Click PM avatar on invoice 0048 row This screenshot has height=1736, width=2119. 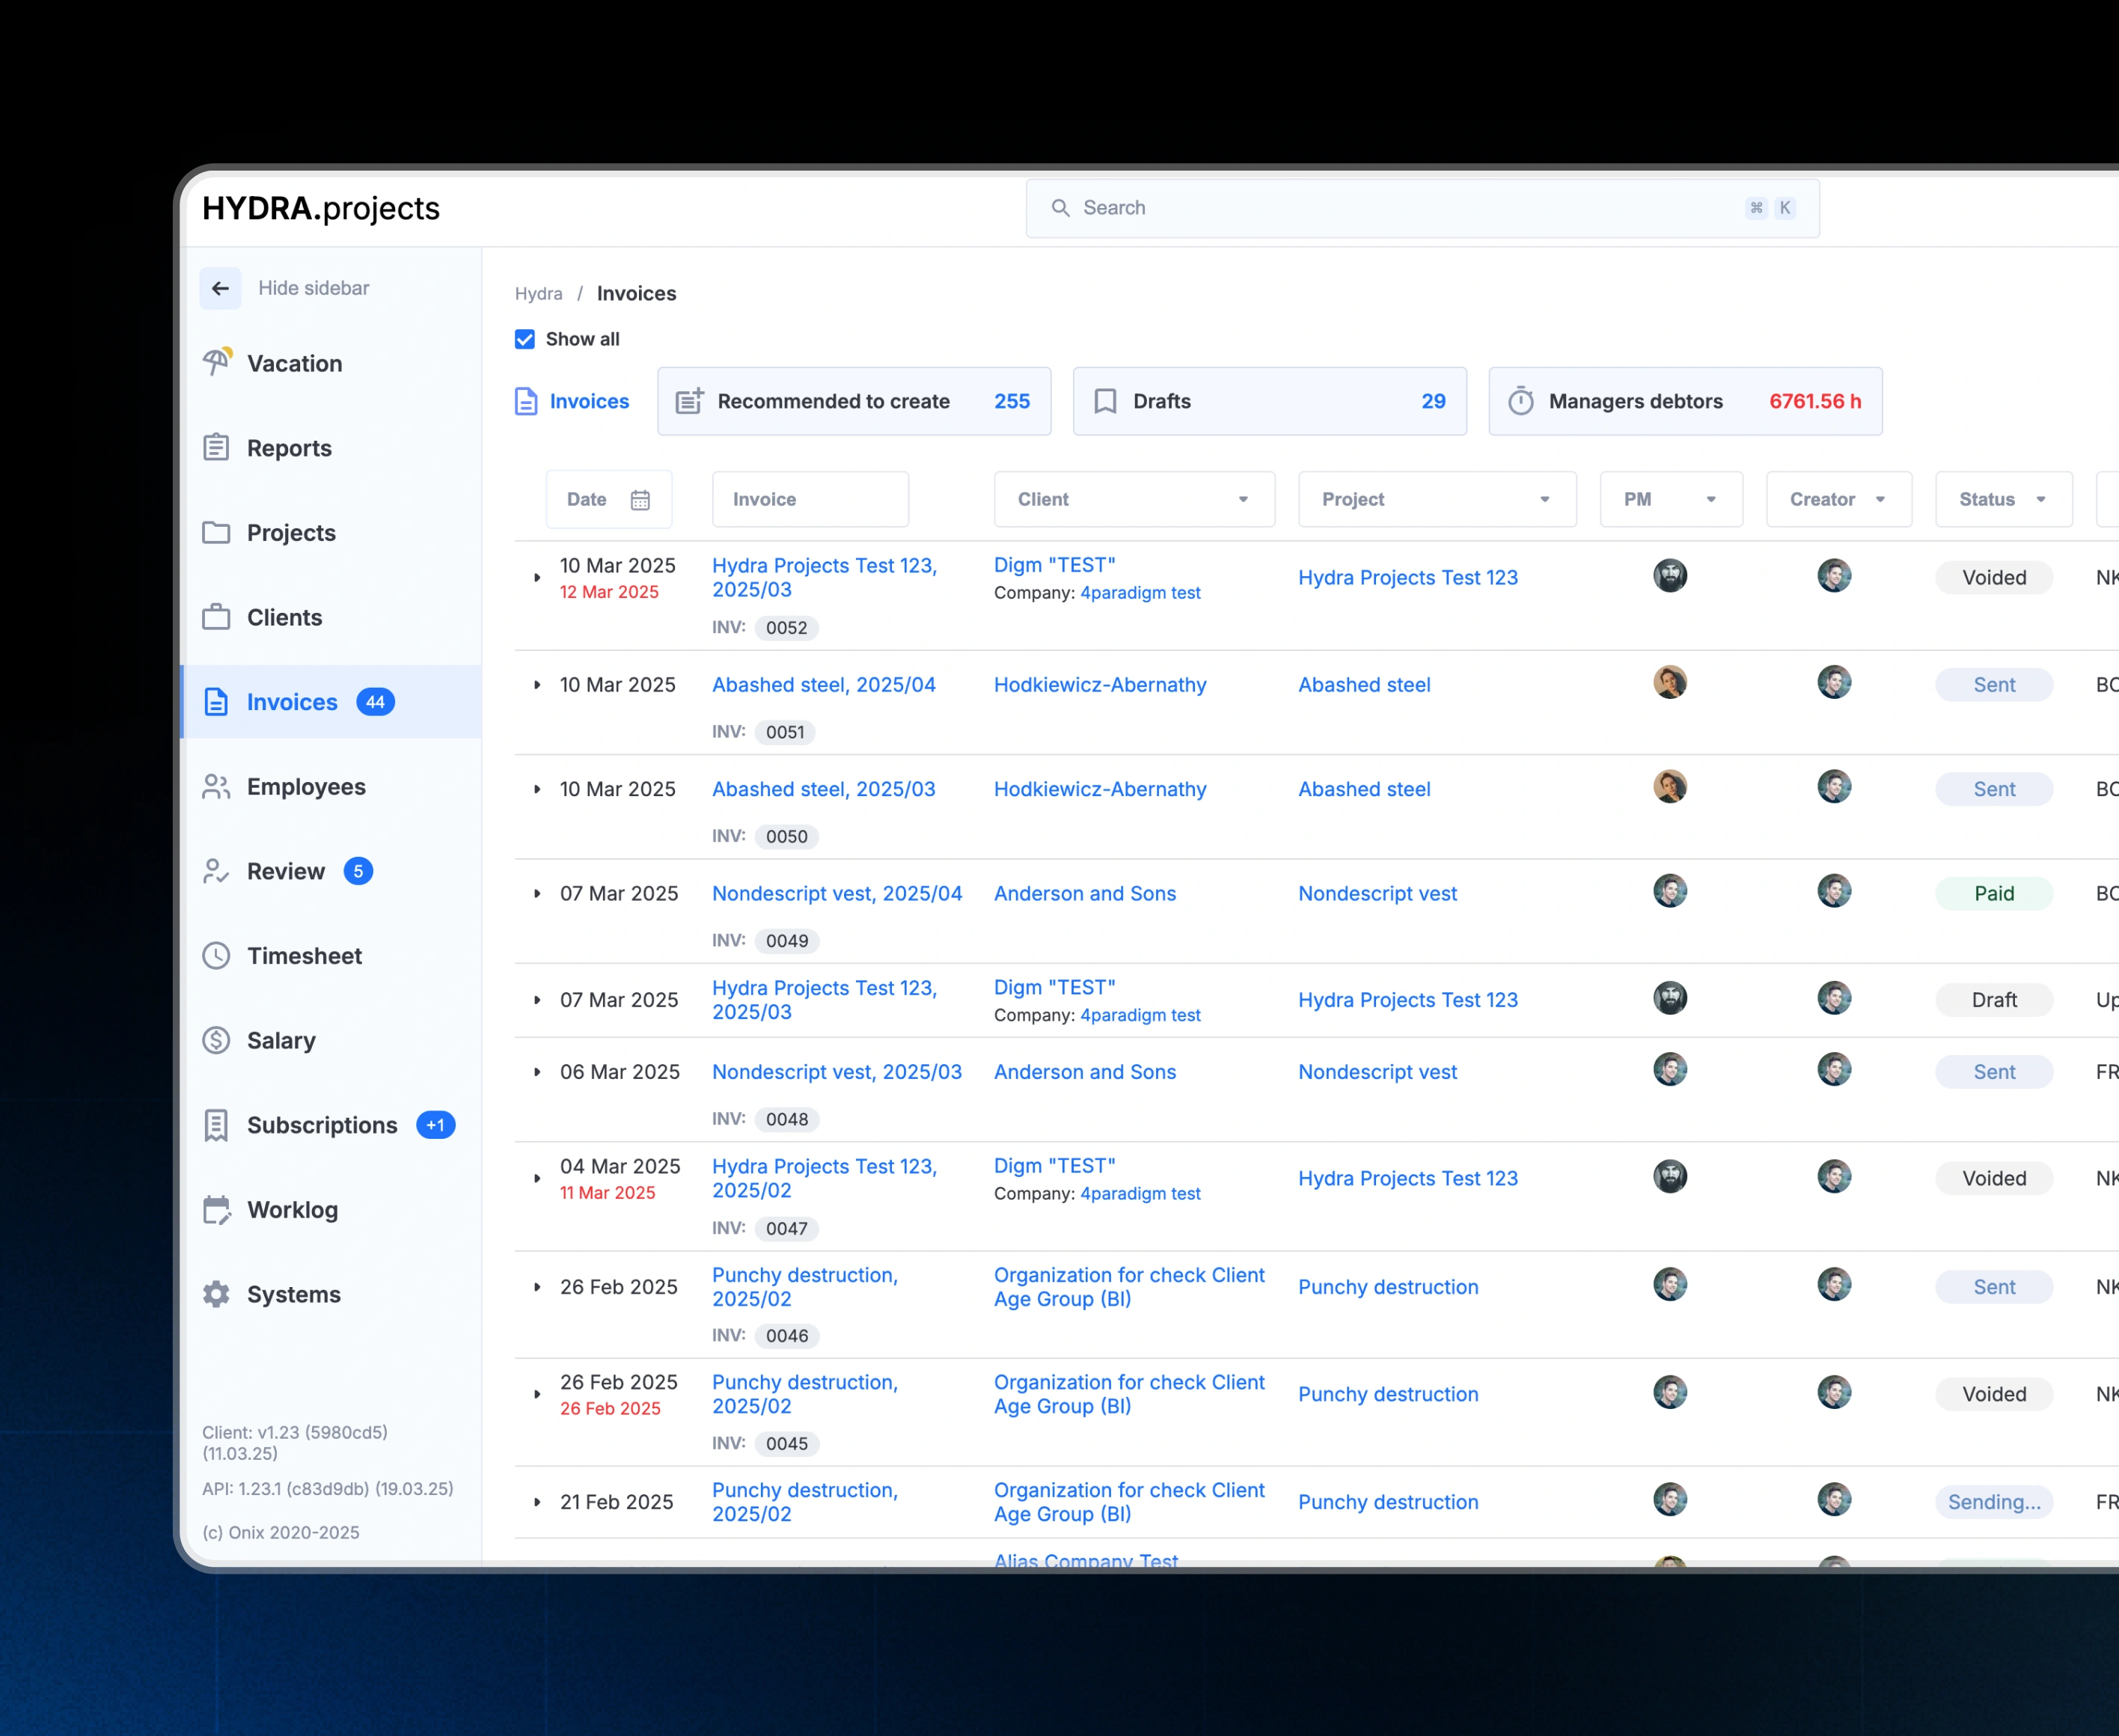[1670, 1070]
